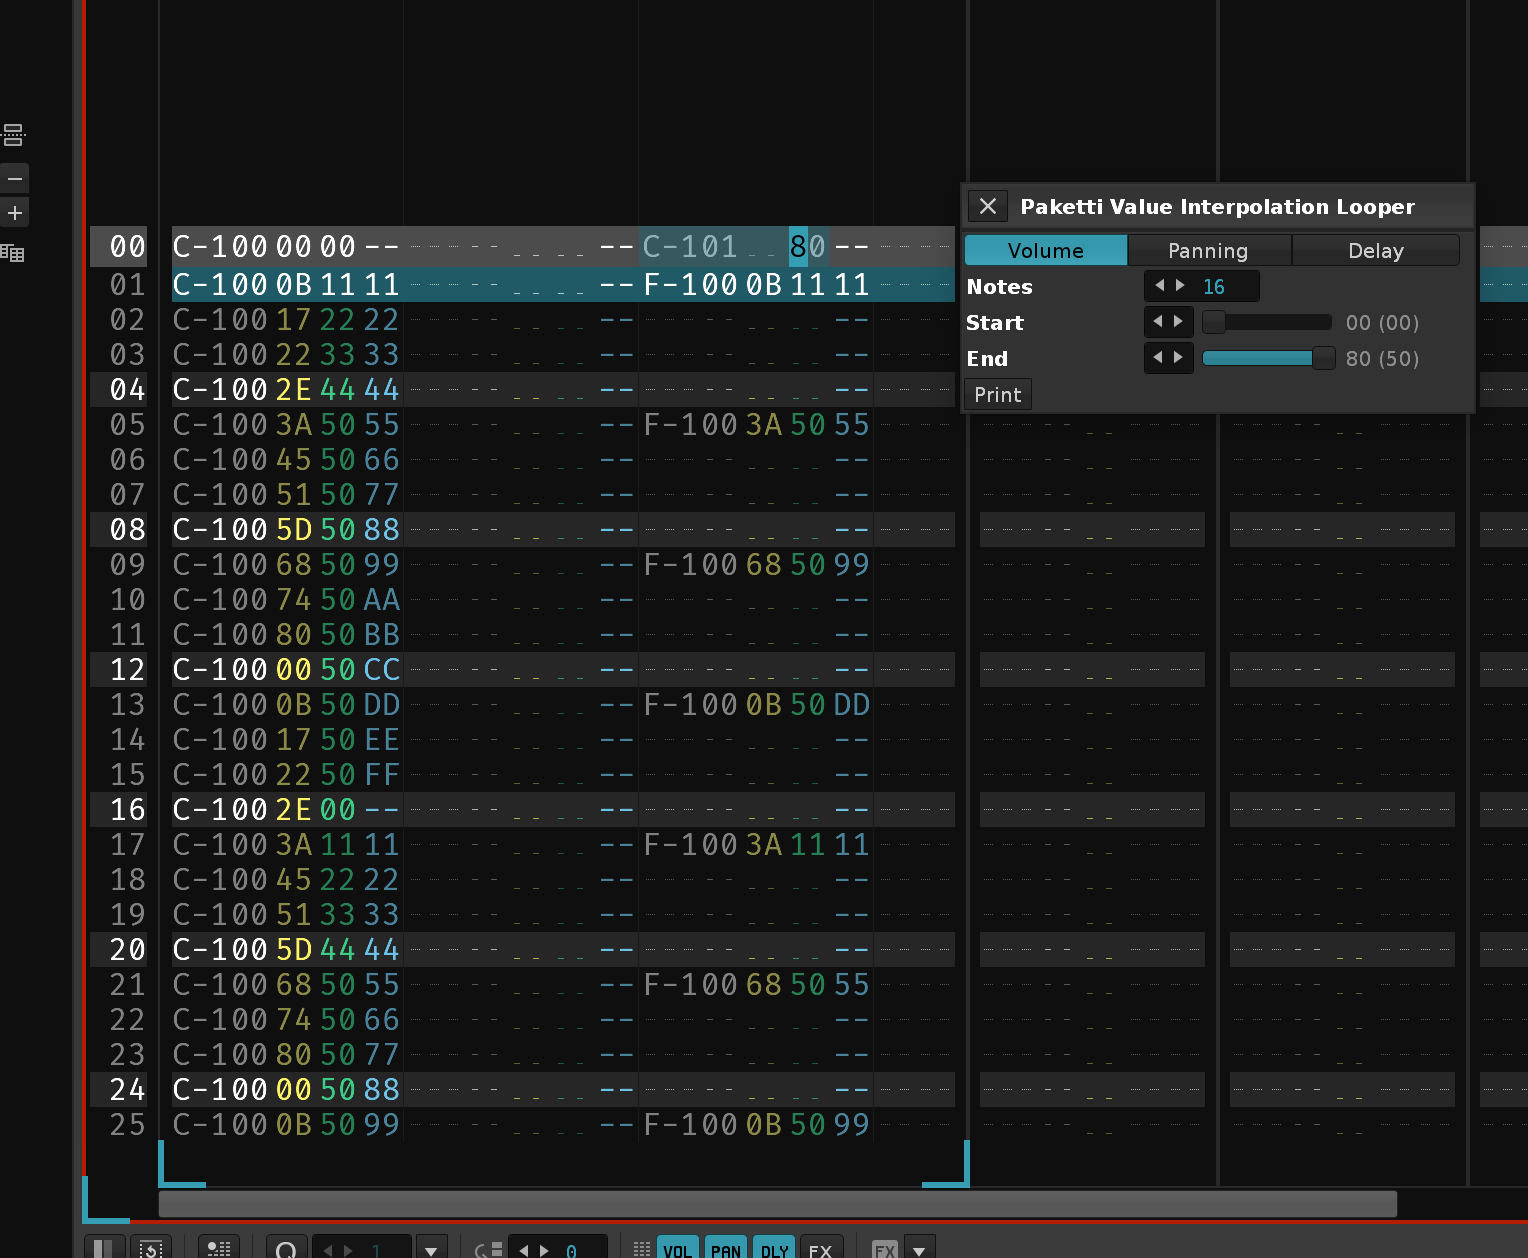This screenshot has width=1528, height=1258.
Task: Click the track list icon in bottom toolbar
Action: [218, 1249]
